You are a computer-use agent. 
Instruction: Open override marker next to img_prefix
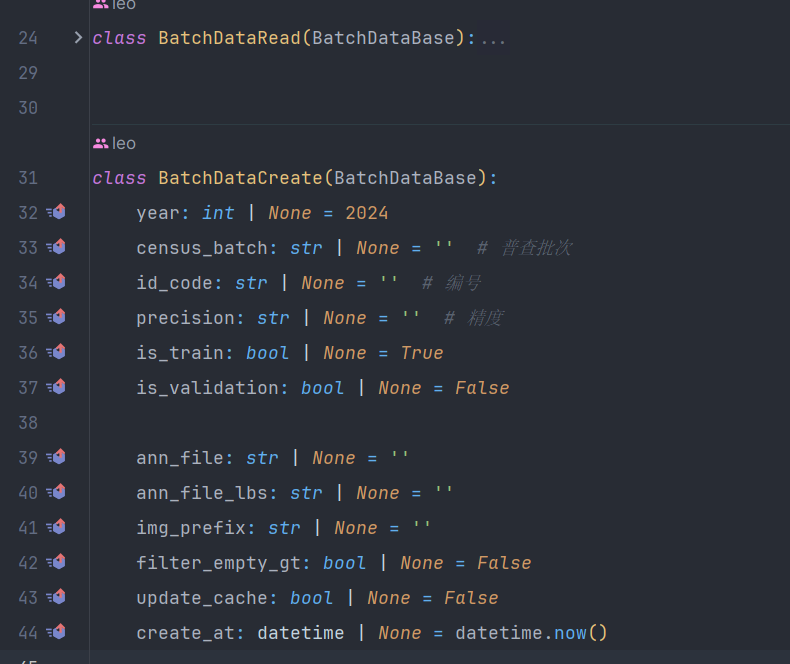[x=57, y=527]
